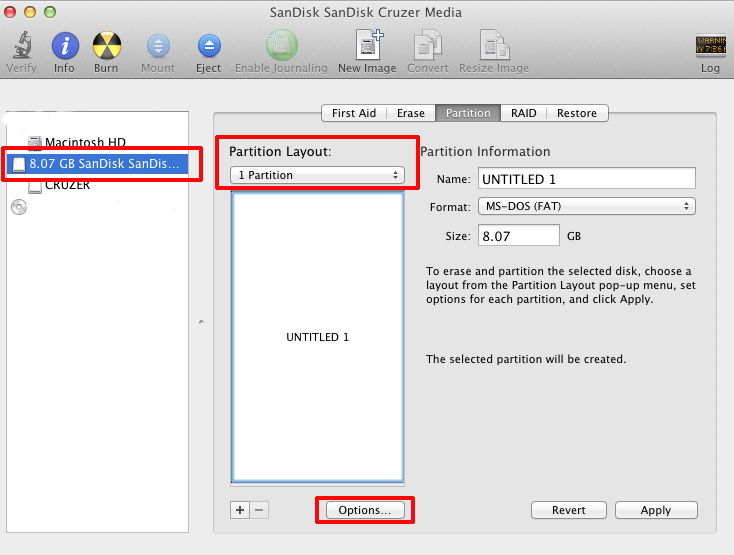This screenshot has width=734, height=555.
Task: Open the Log viewer icon
Action: [710, 45]
